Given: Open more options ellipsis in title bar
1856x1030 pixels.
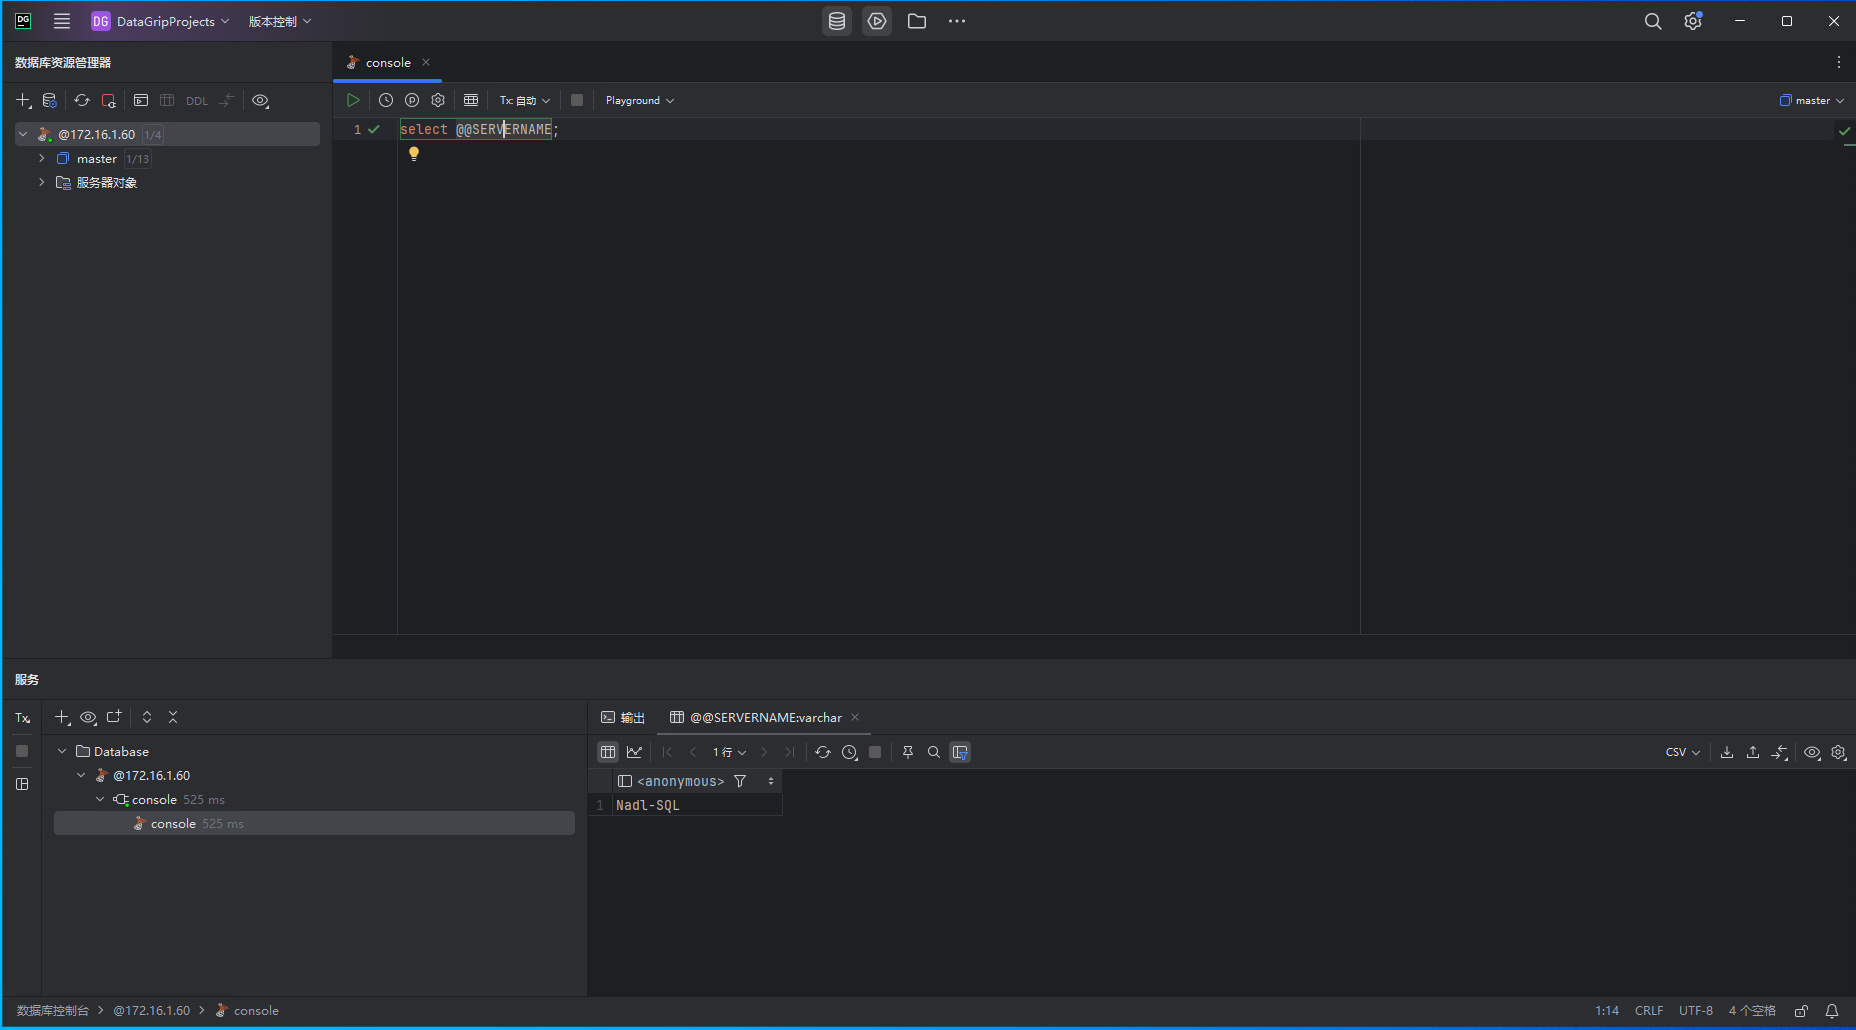Looking at the screenshot, I should point(957,21).
